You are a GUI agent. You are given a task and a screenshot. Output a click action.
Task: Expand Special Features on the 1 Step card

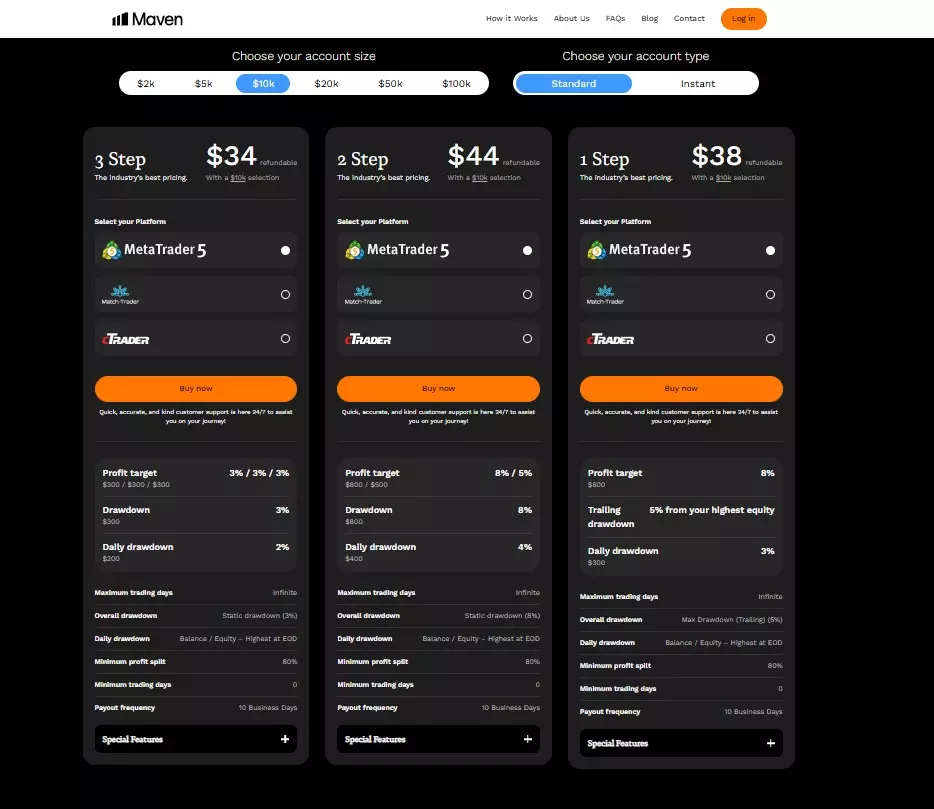click(681, 743)
